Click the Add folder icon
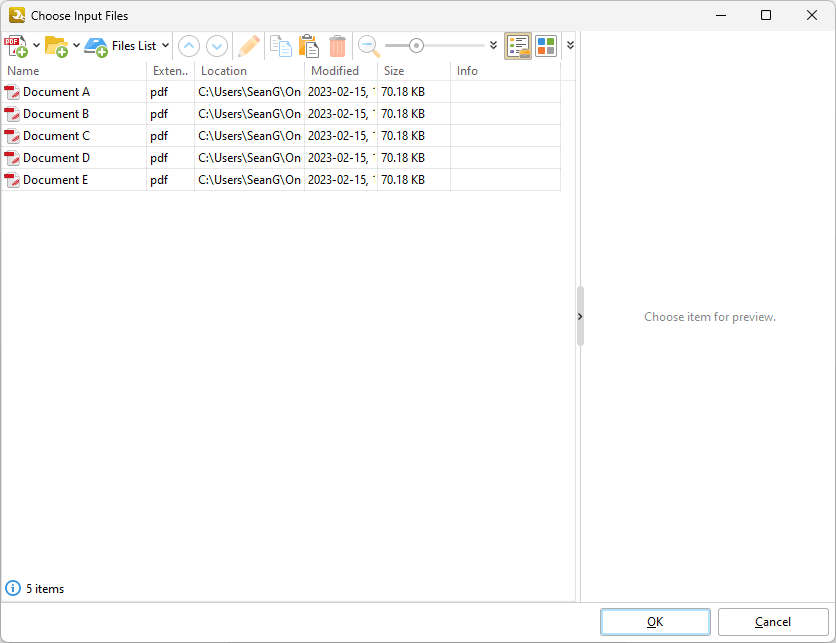 [x=56, y=46]
